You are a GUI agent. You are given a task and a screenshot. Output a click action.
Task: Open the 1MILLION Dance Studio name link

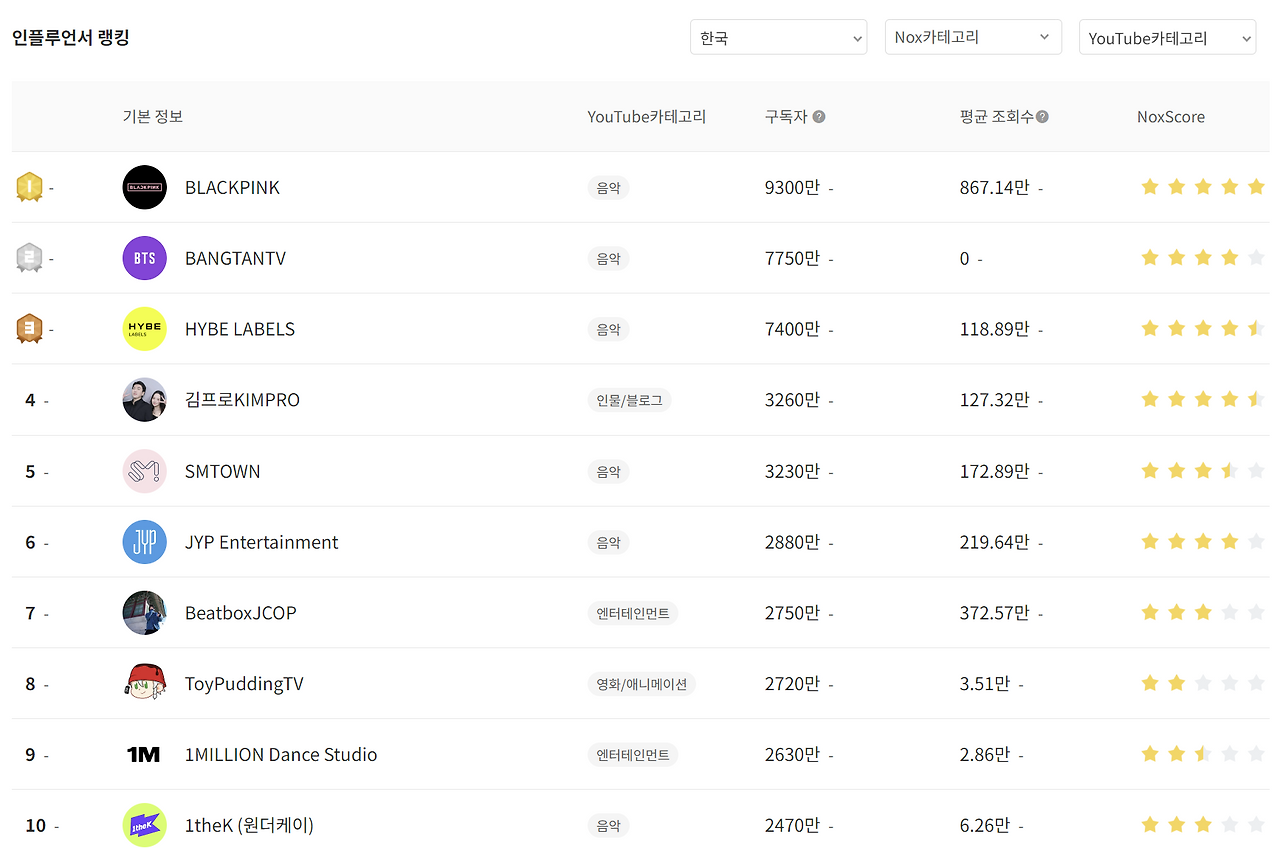pos(281,755)
